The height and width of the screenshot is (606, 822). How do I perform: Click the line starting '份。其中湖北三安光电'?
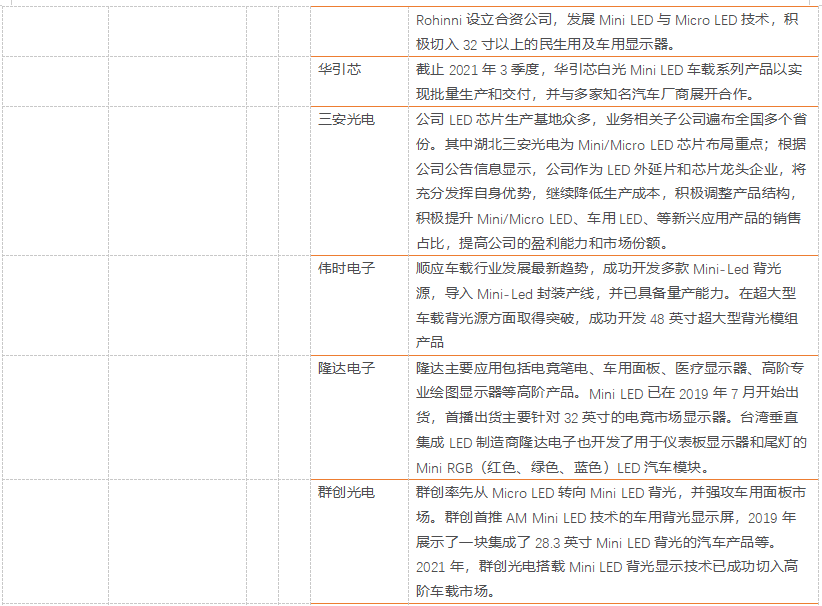click(x=611, y=144)
